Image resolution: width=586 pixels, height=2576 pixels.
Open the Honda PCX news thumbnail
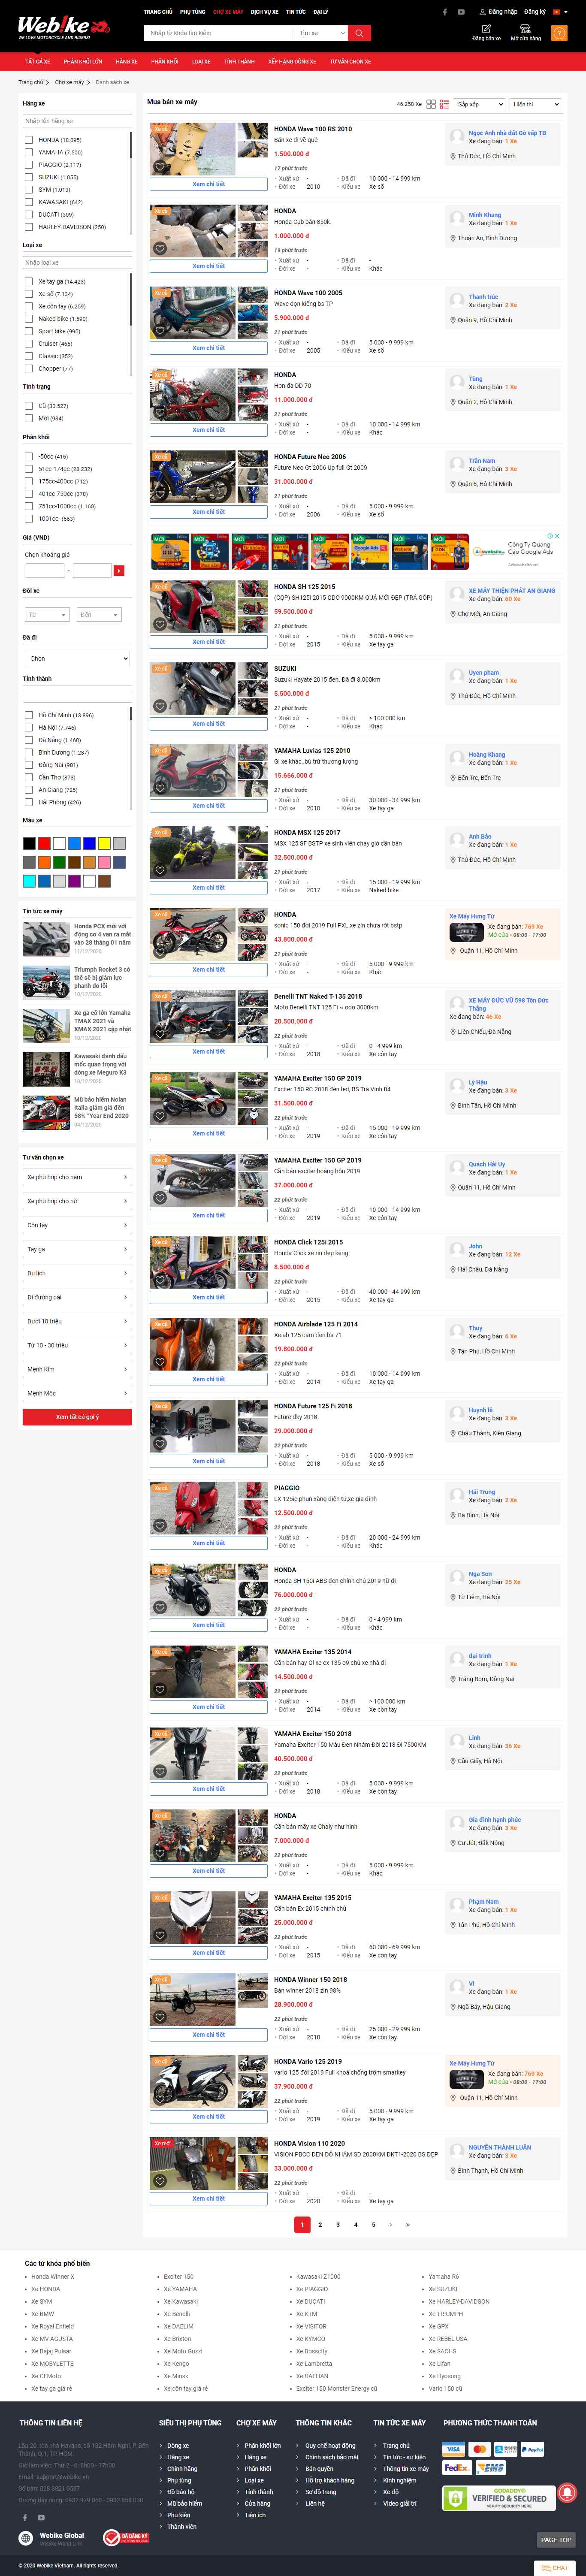46,939
